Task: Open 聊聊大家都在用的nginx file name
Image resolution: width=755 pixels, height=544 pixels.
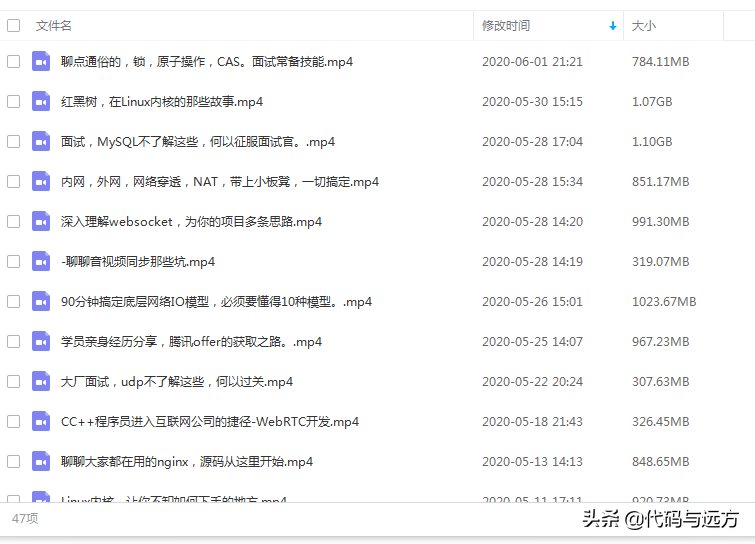Action: (187, 461)
